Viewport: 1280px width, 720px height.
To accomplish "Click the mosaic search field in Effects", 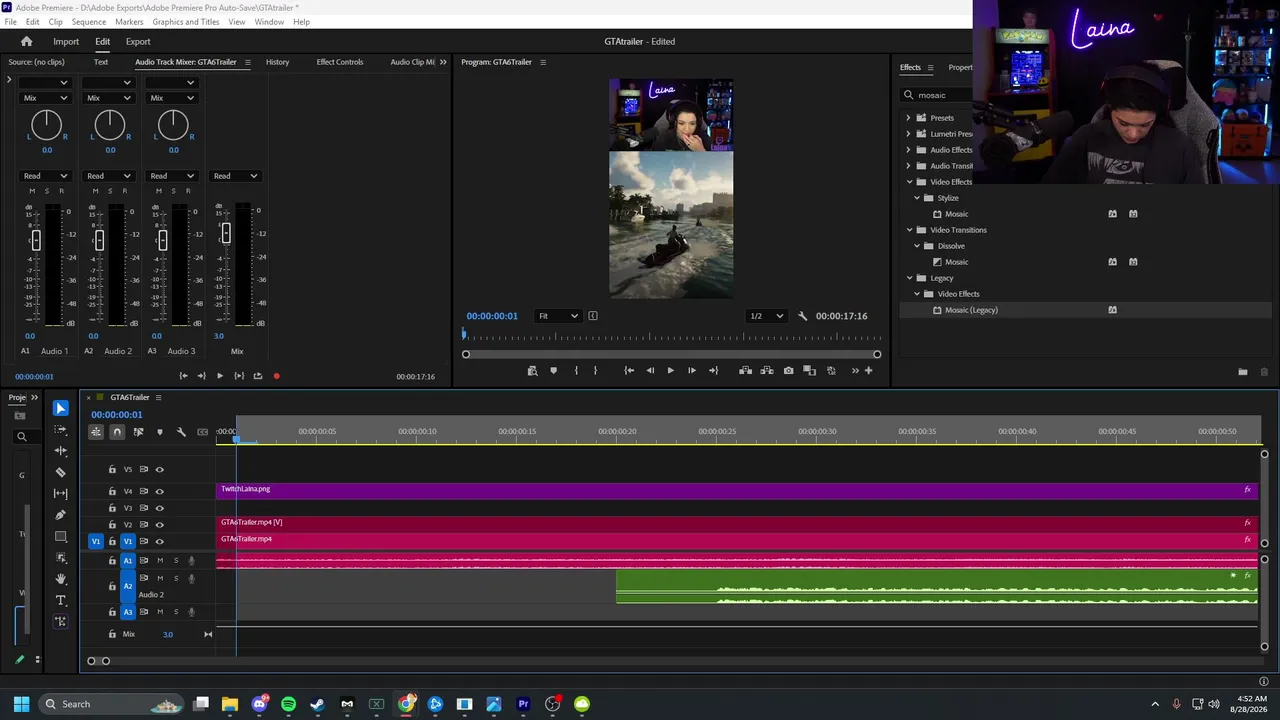I will coord(936,95).
